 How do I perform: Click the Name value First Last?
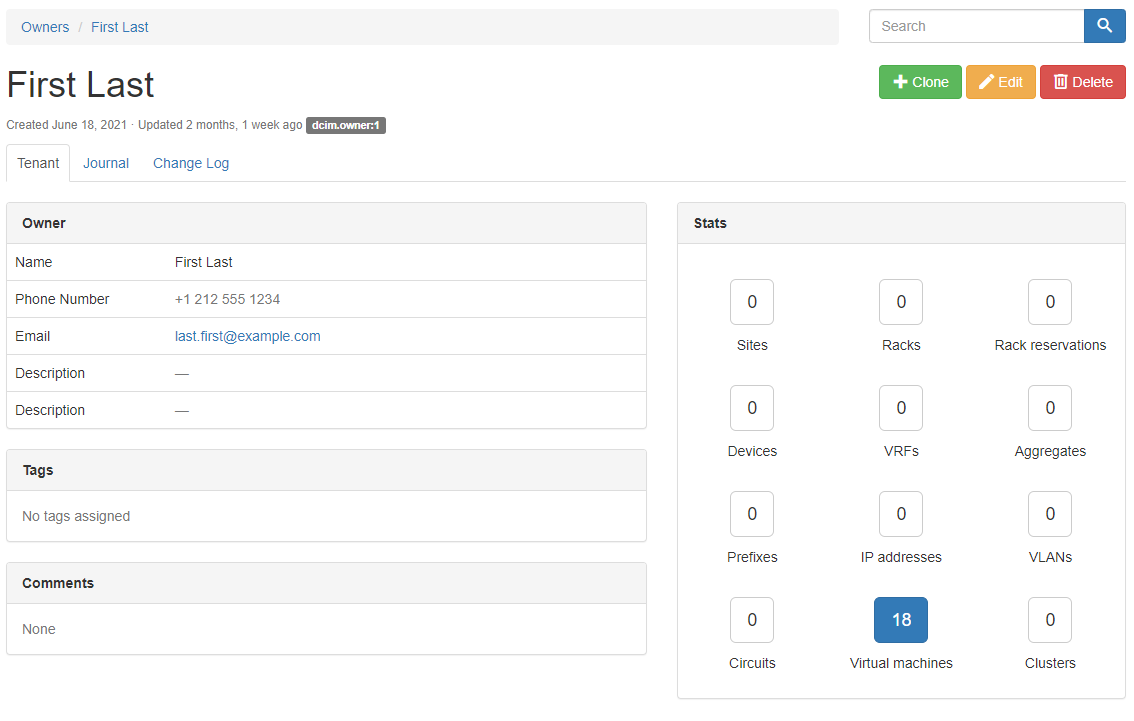(x=203, y=262)
